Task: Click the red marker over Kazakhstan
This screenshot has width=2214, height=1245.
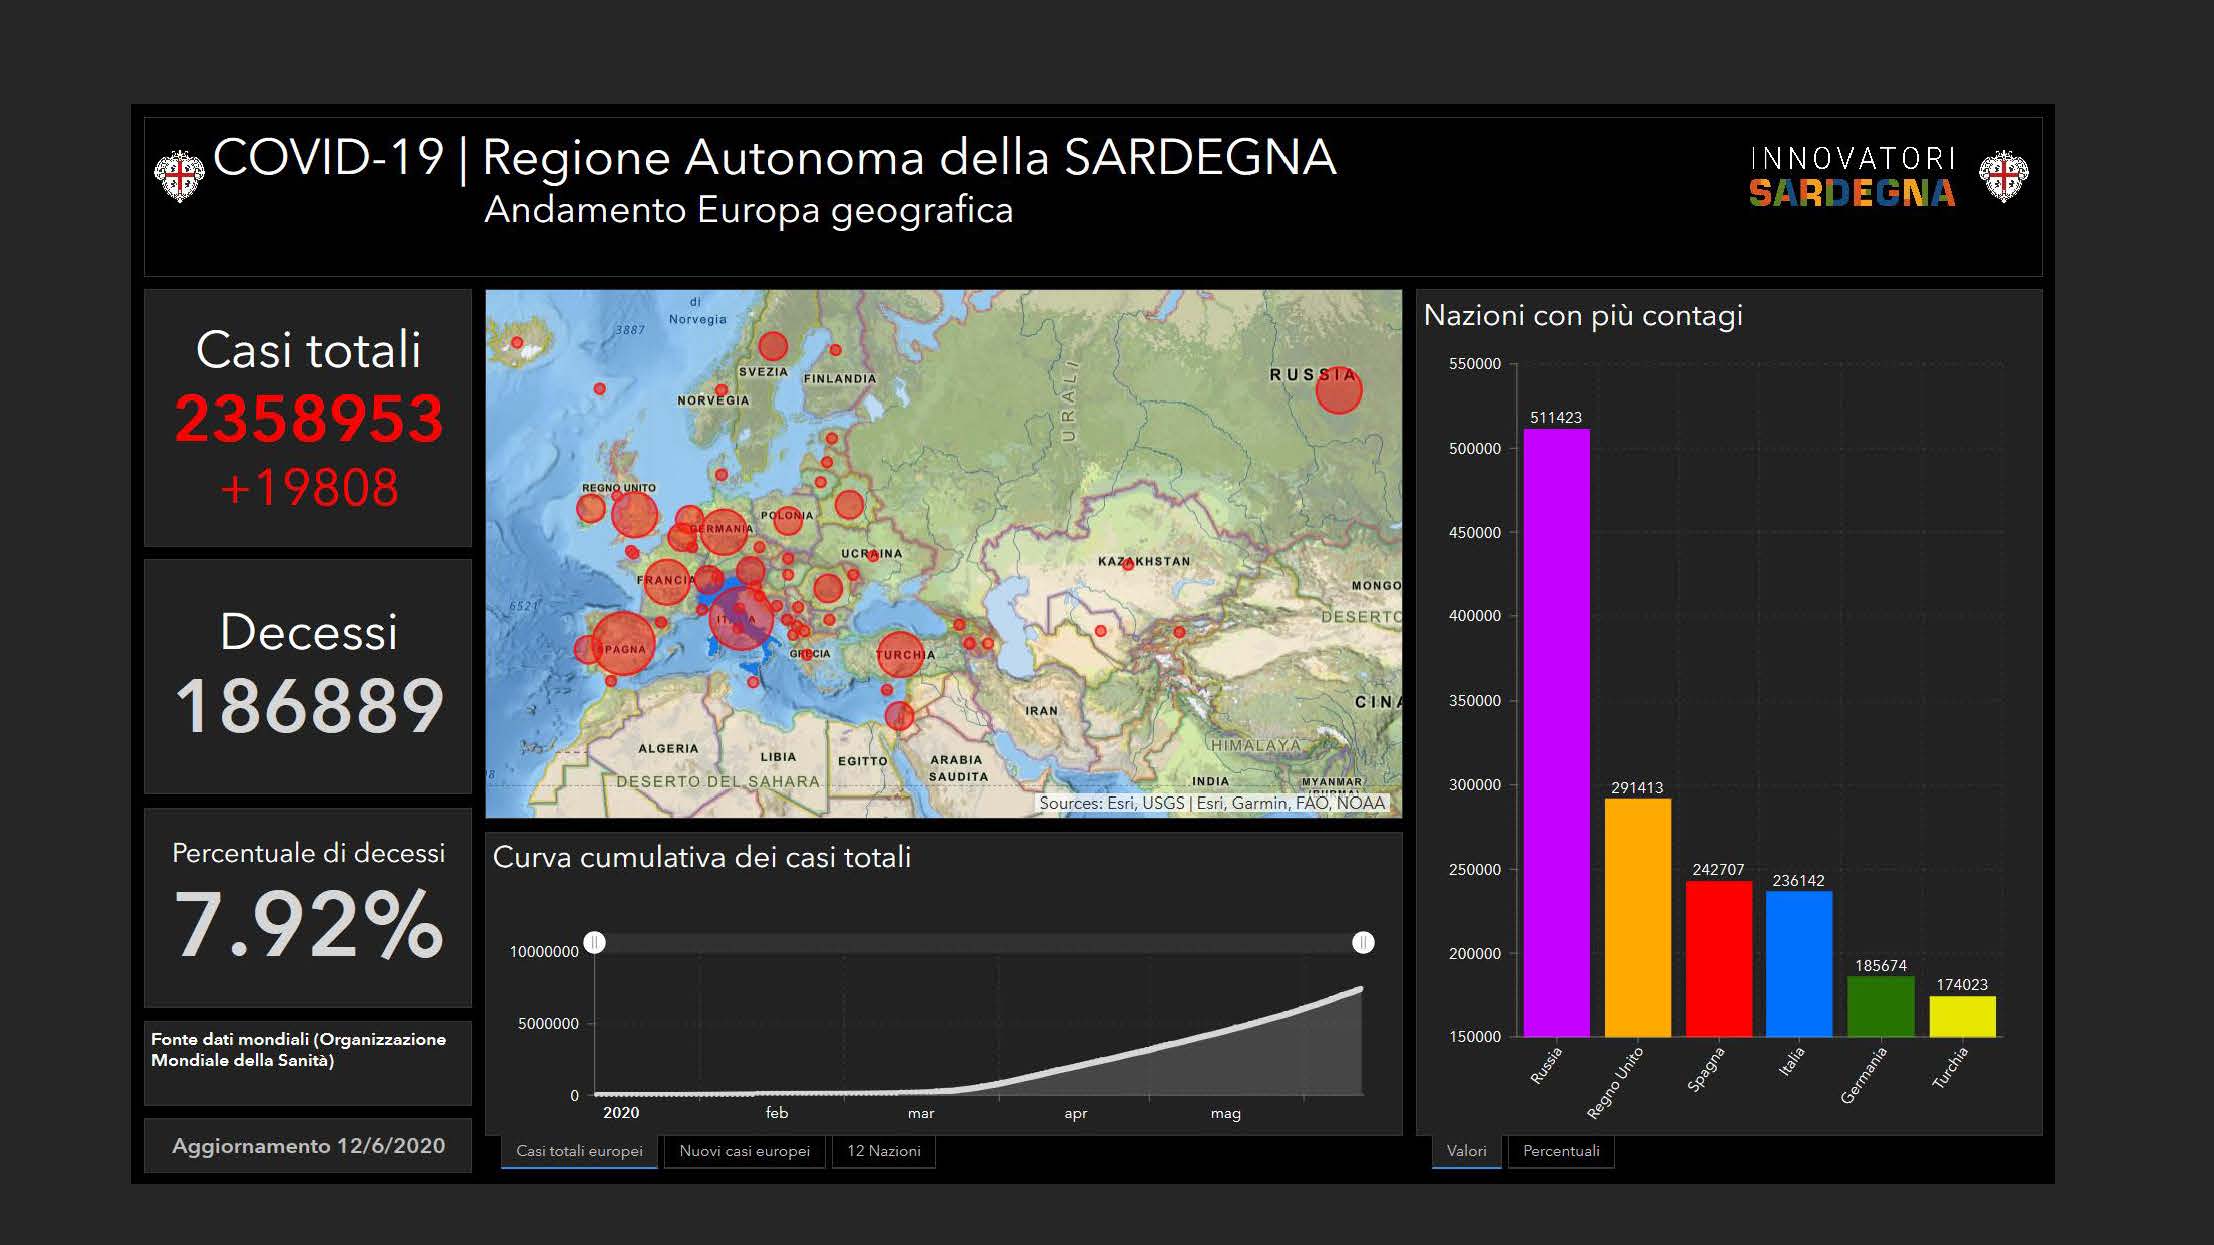Action: click(x=1128, y=565)
